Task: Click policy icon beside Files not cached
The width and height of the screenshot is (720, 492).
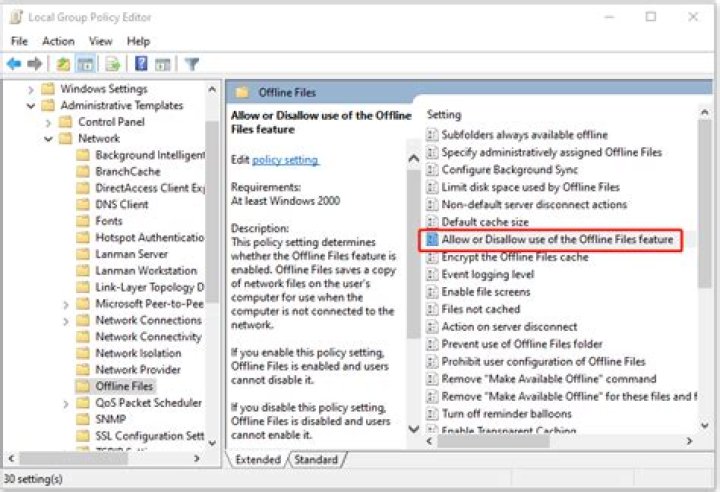Action: click(432, 309)
